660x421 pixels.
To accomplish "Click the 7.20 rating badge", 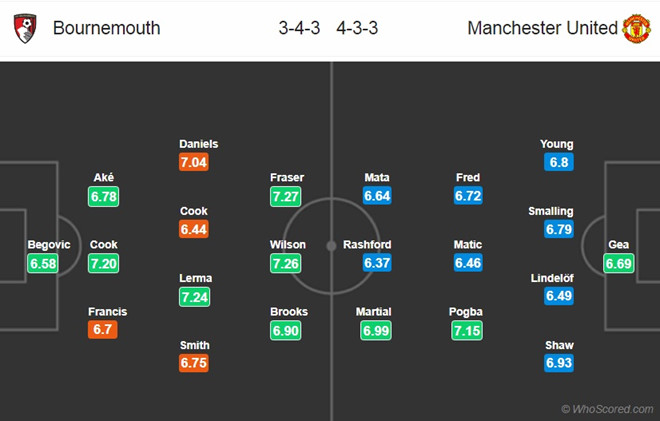I will (x=104, y=263).
